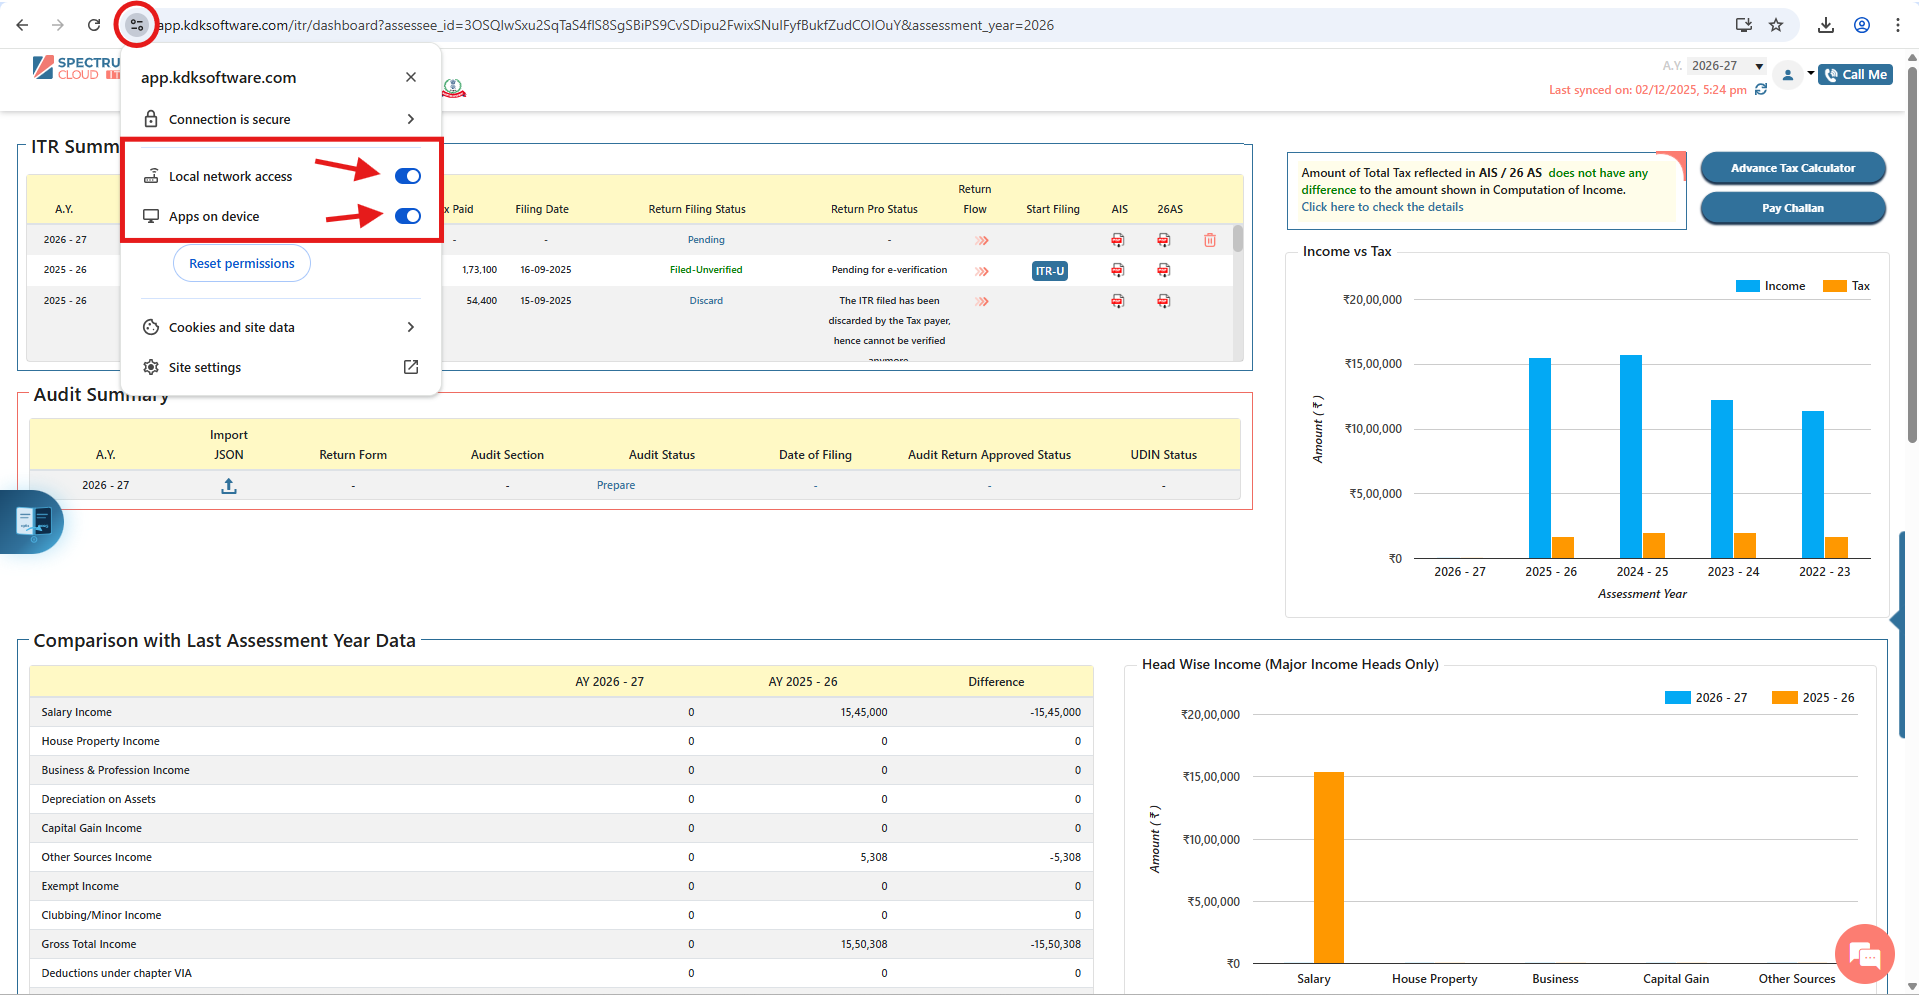
Task: Toggle the Local network access switch
Action: (407, 176)
